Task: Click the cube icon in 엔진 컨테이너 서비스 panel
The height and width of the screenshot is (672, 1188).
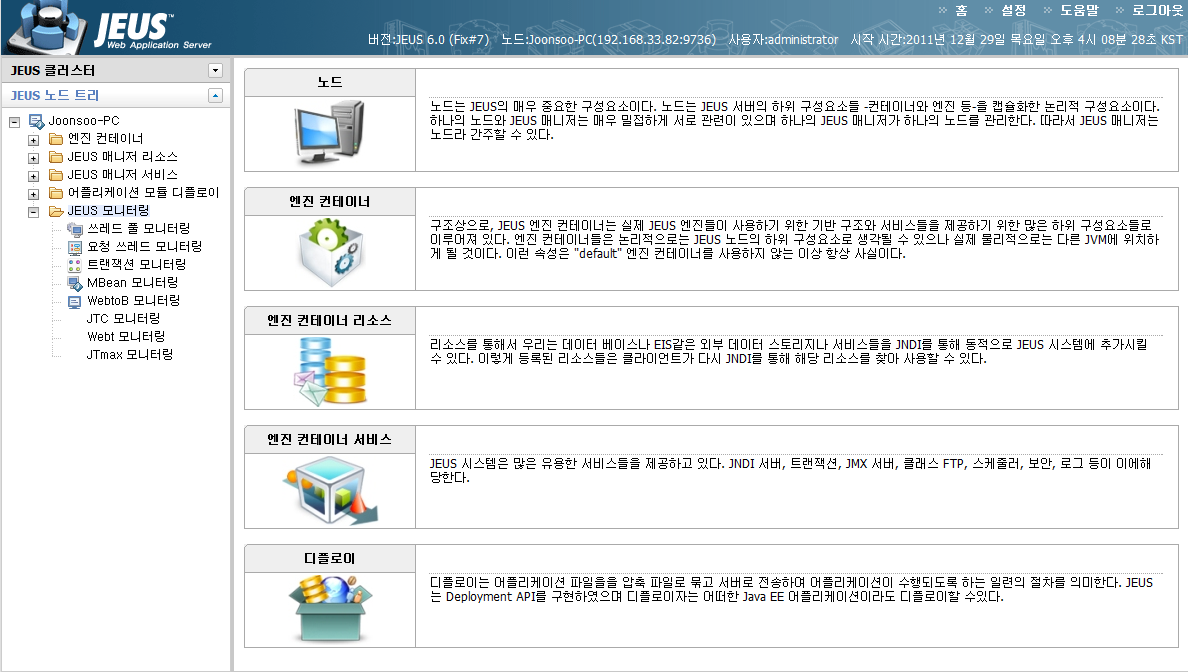Action: tap(329, 489)
